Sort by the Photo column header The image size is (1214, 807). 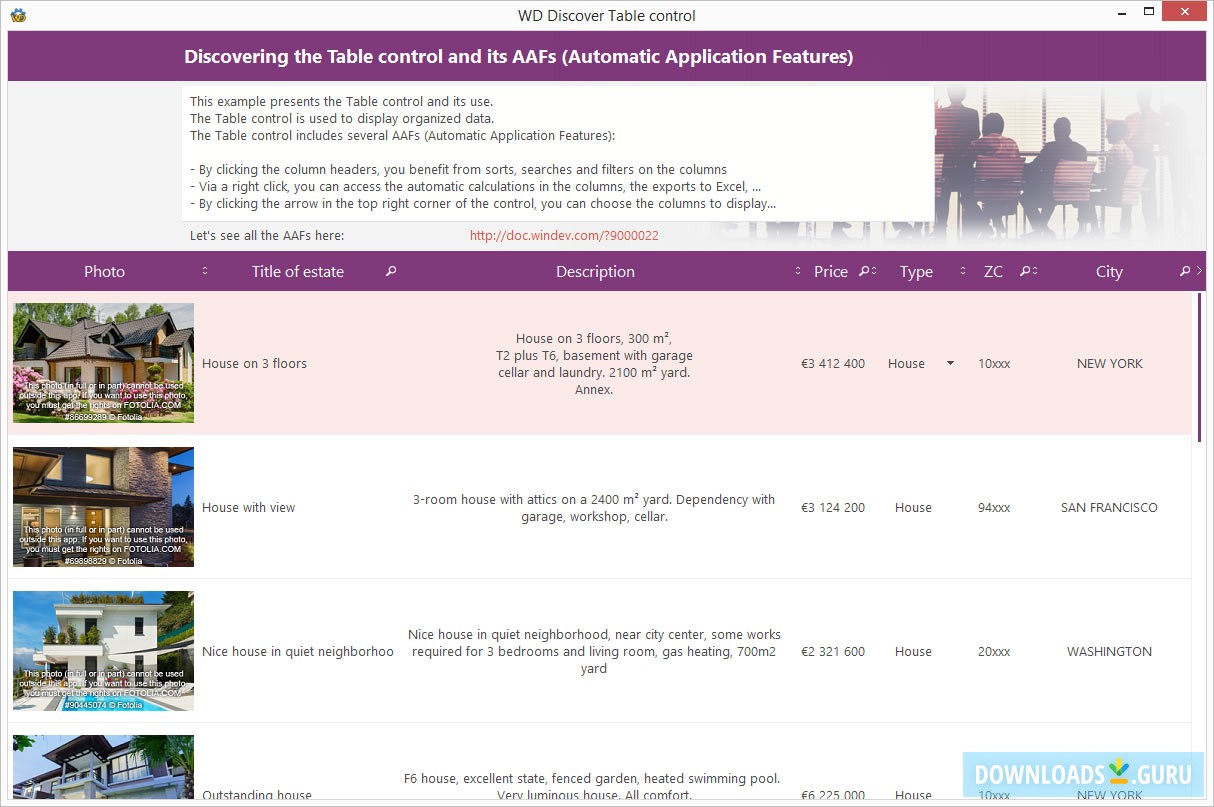click(x=104, y=271)
